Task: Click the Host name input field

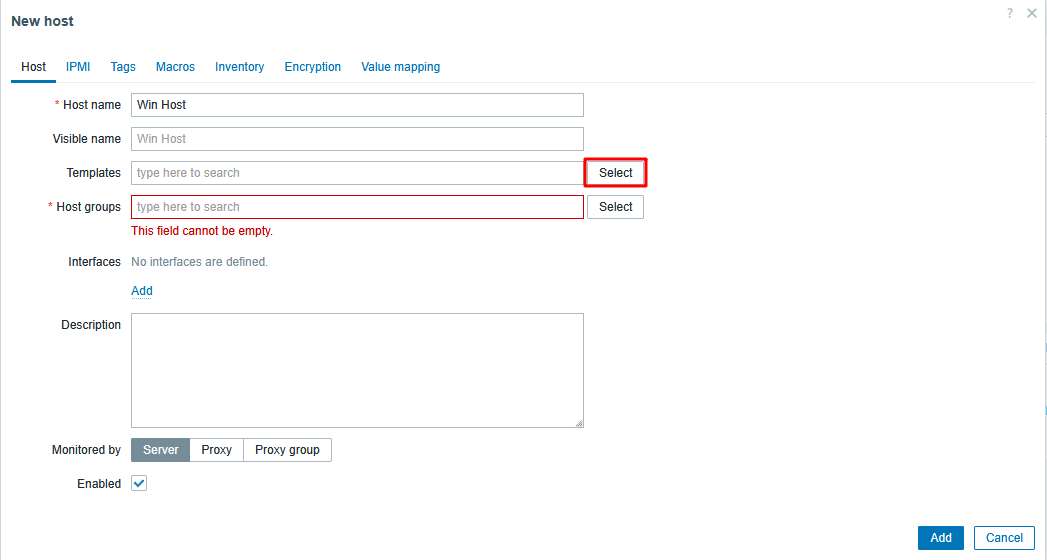Action: pyautogui.click(x=357, y=105)
